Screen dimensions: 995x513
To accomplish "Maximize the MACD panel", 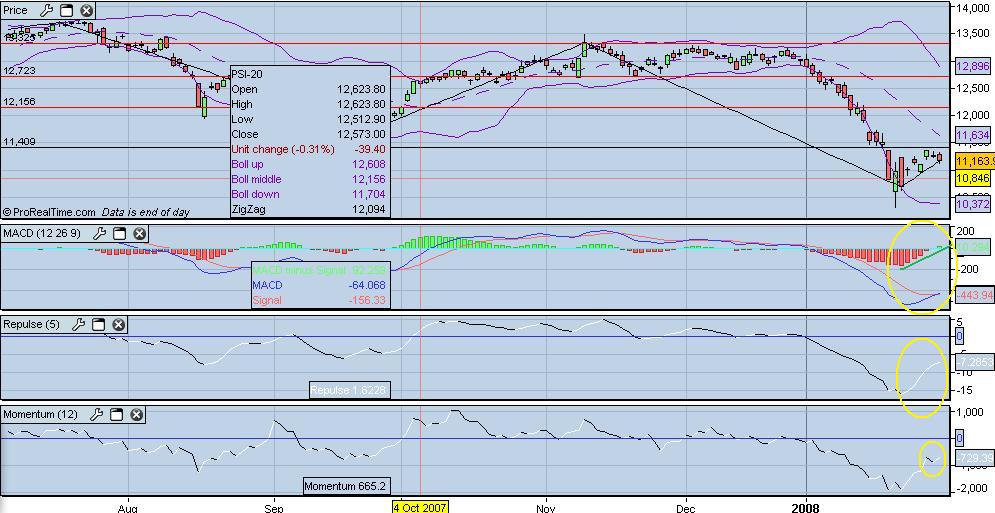I will point(119,234).
